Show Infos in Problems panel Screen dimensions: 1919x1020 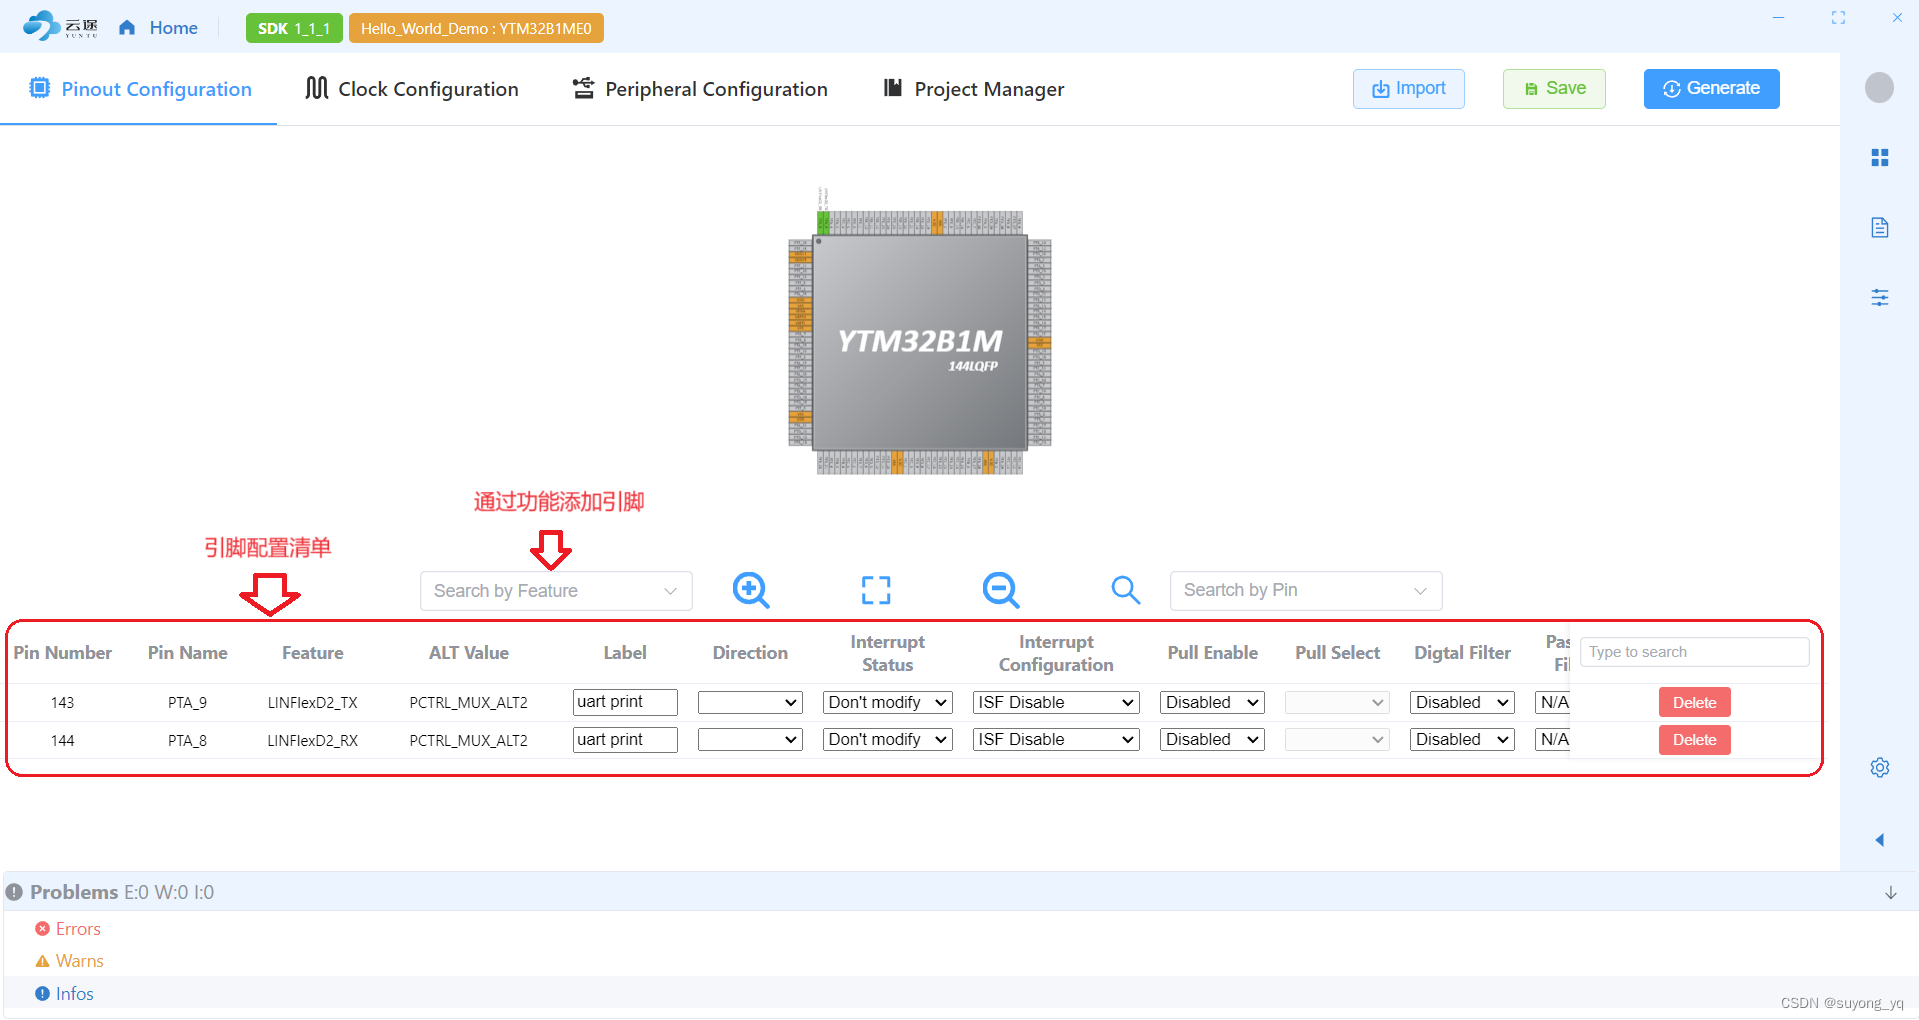75,994
